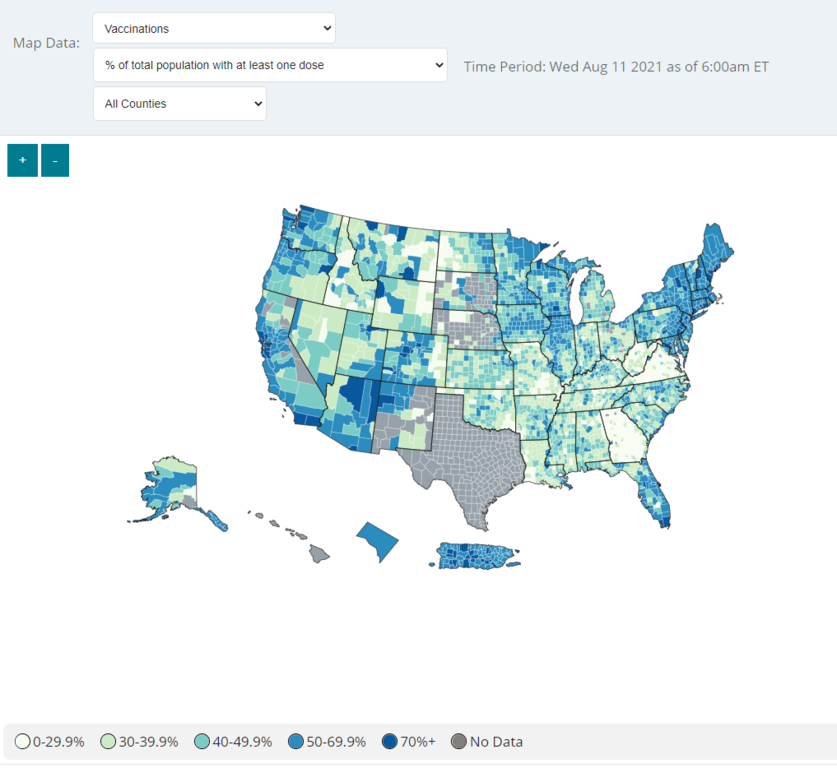Image resolution: width=837 pixels, height=768 pixels.
Task: Select the 50-69.9% legend swatch
Action: tap(297, 742)
